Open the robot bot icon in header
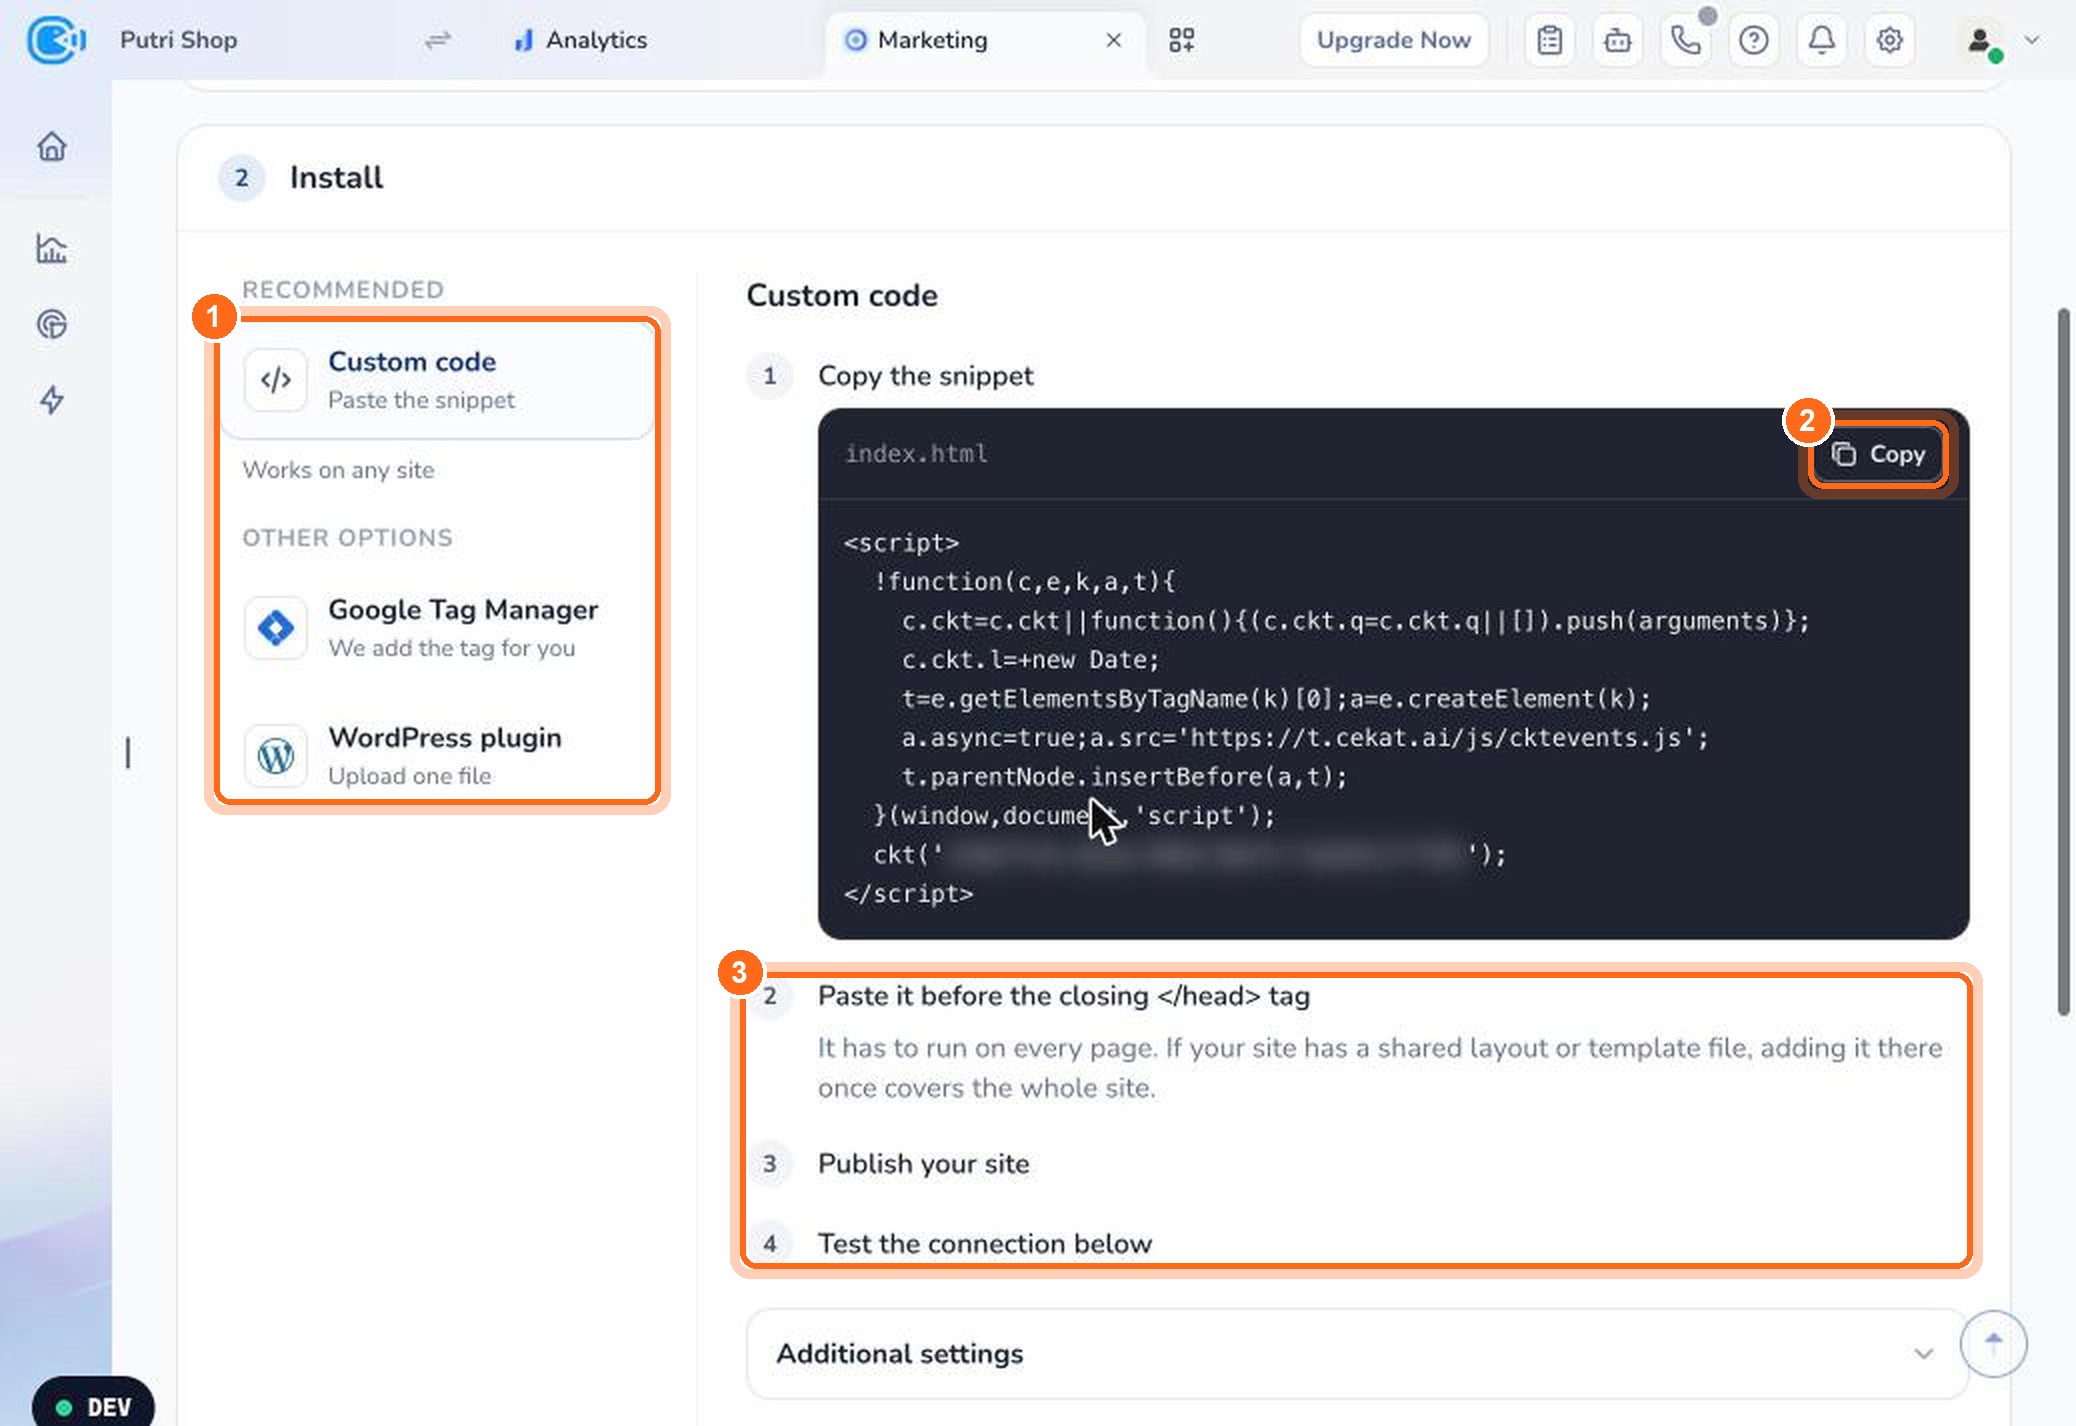Screen dimensions: 2076x1426 [x=1618, y=40]
